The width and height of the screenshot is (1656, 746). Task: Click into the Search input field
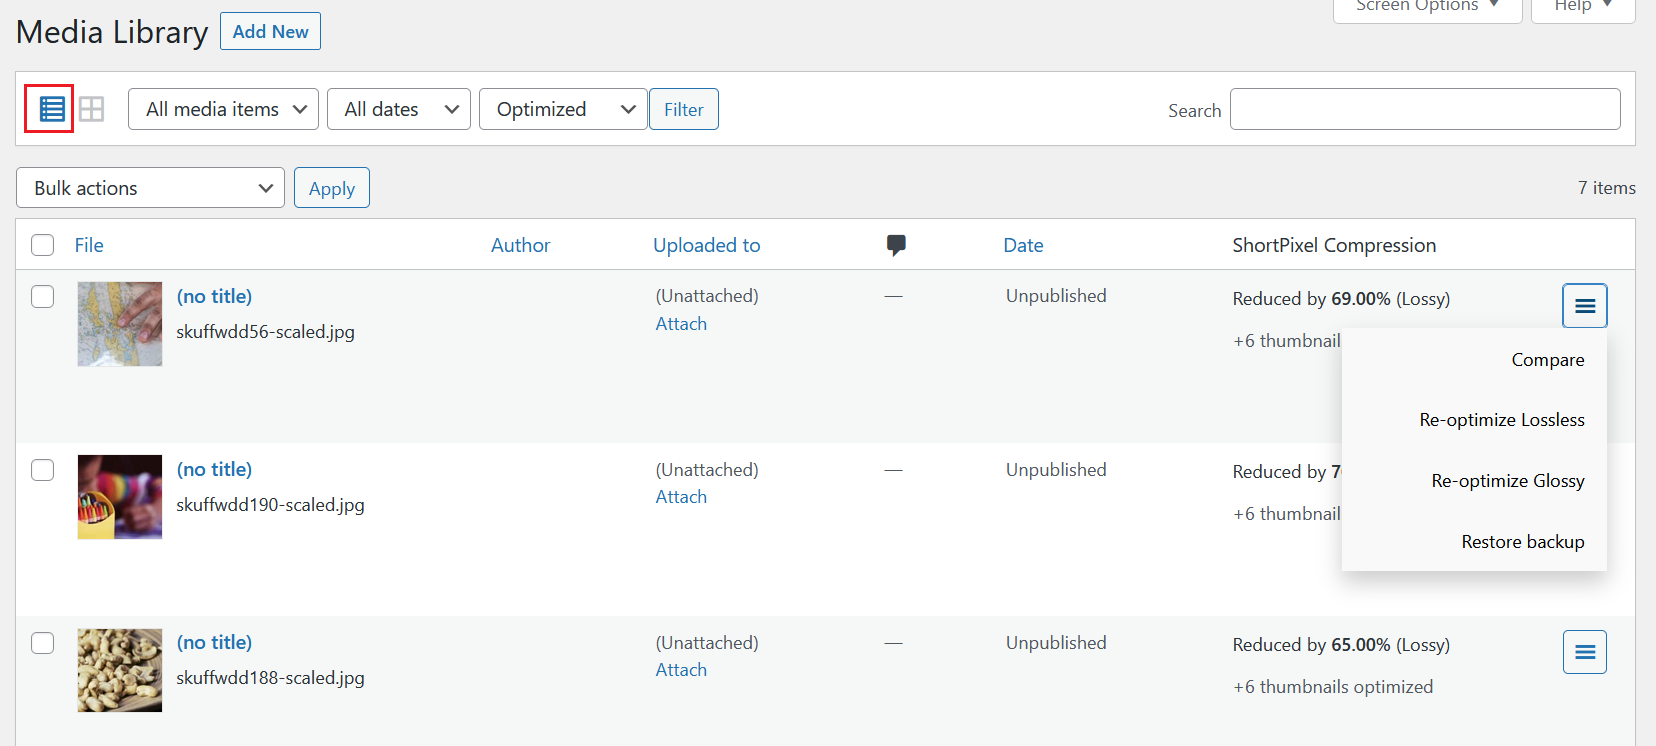click(1424, 109)
